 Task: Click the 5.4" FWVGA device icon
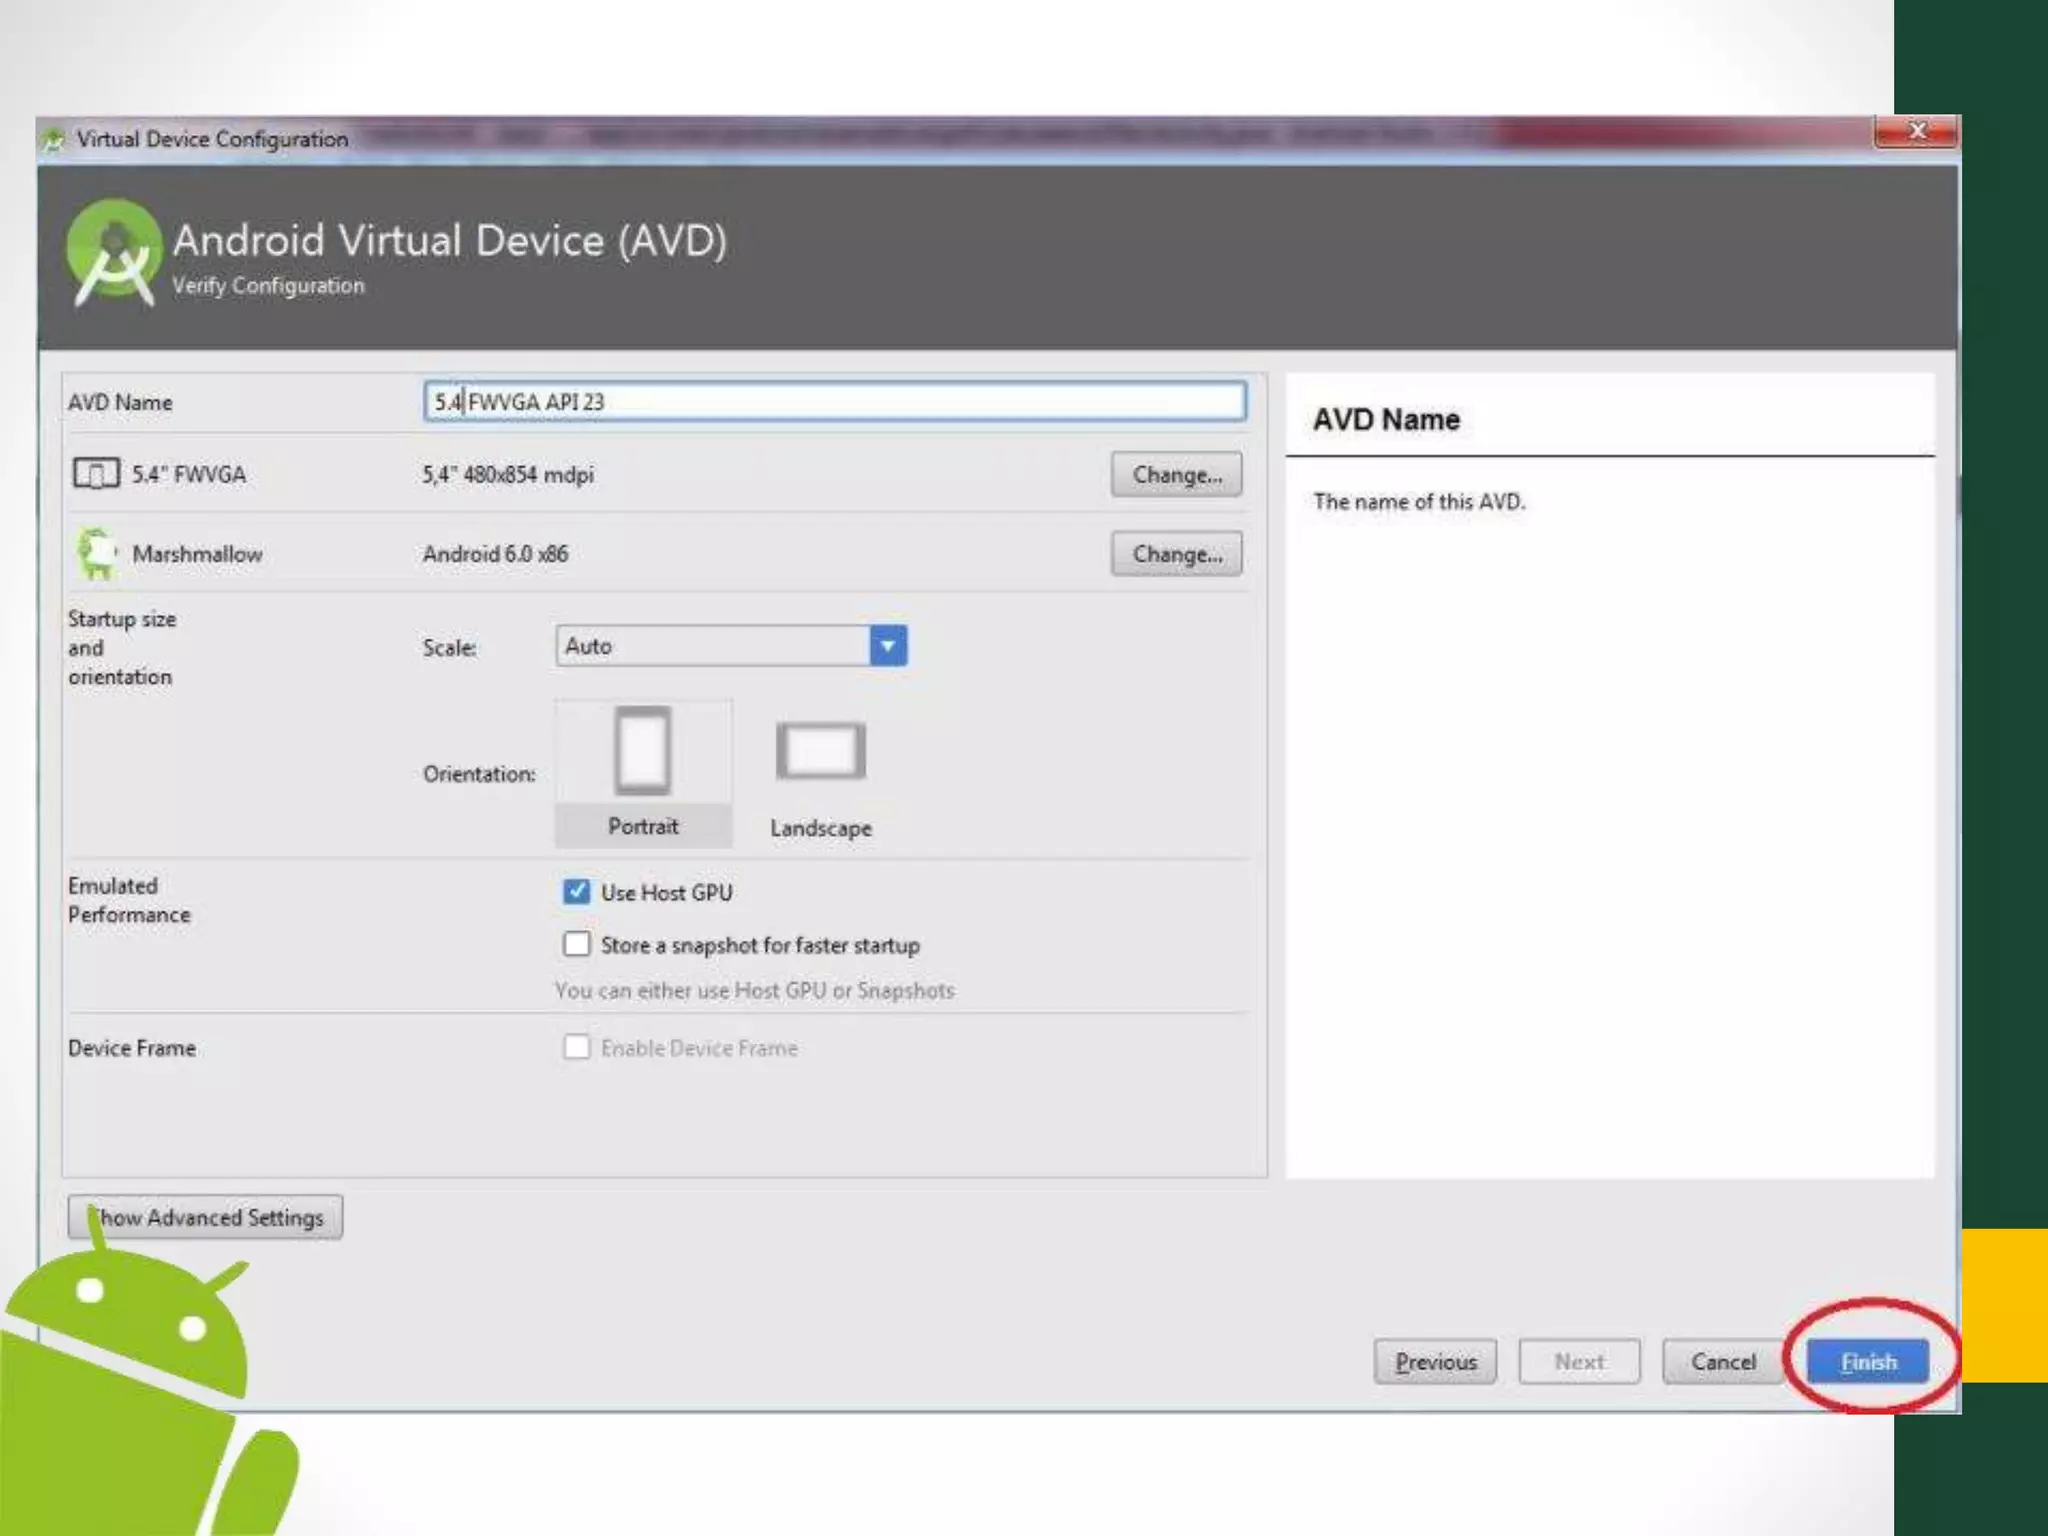click(x=96, y=473)
